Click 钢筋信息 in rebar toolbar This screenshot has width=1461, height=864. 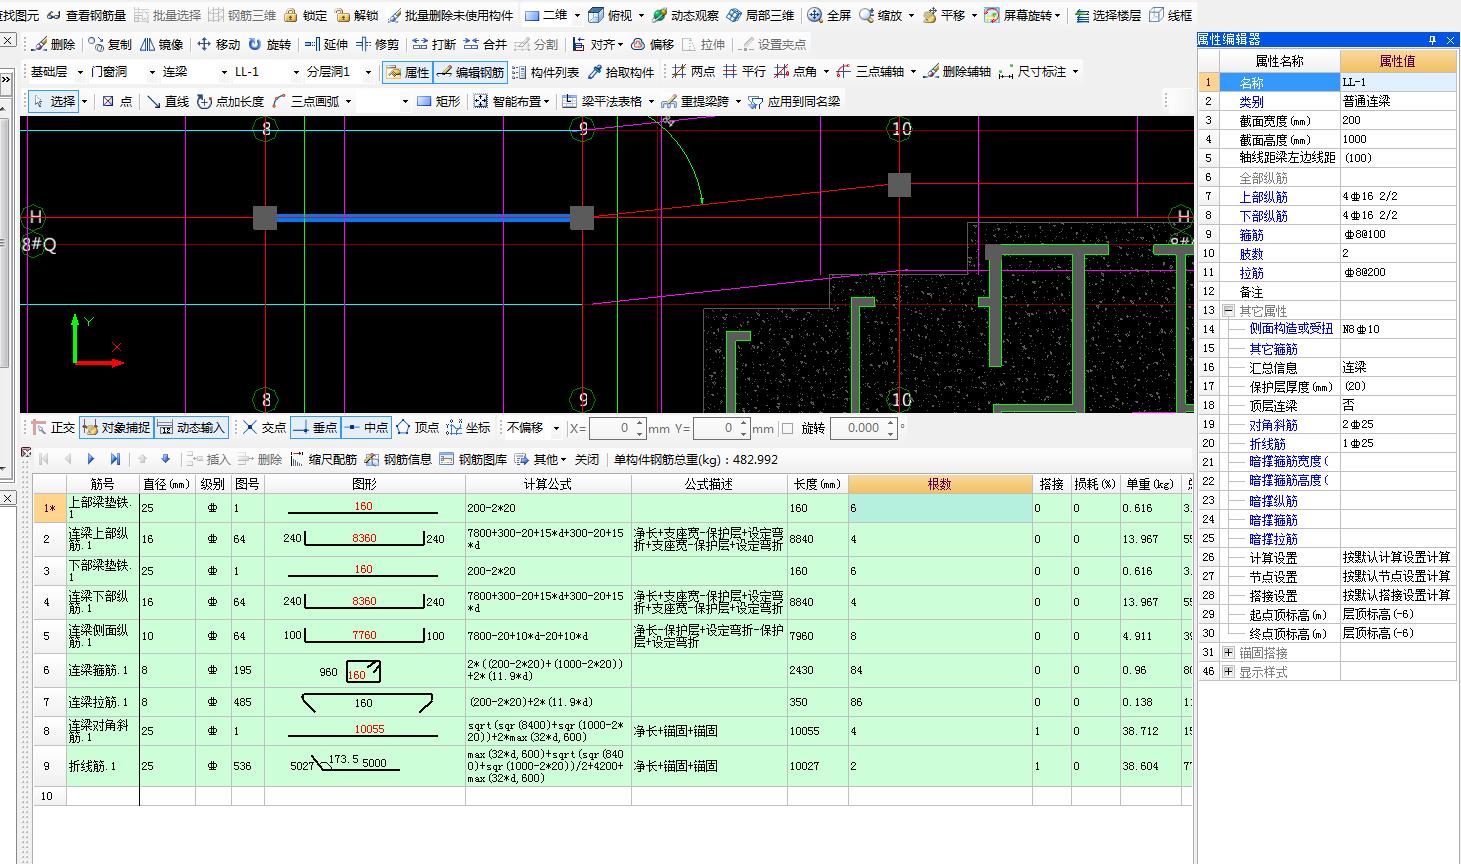pos(398,459)
